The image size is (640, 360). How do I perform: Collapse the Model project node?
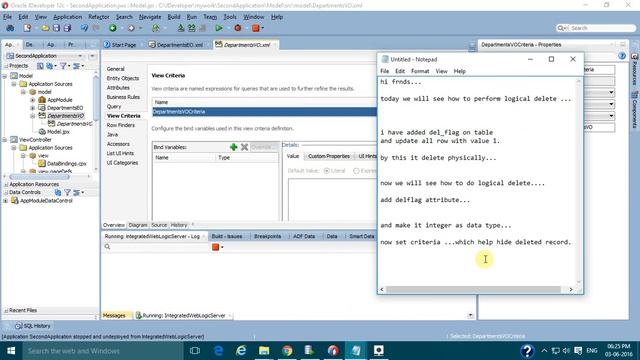pos(5,76)
